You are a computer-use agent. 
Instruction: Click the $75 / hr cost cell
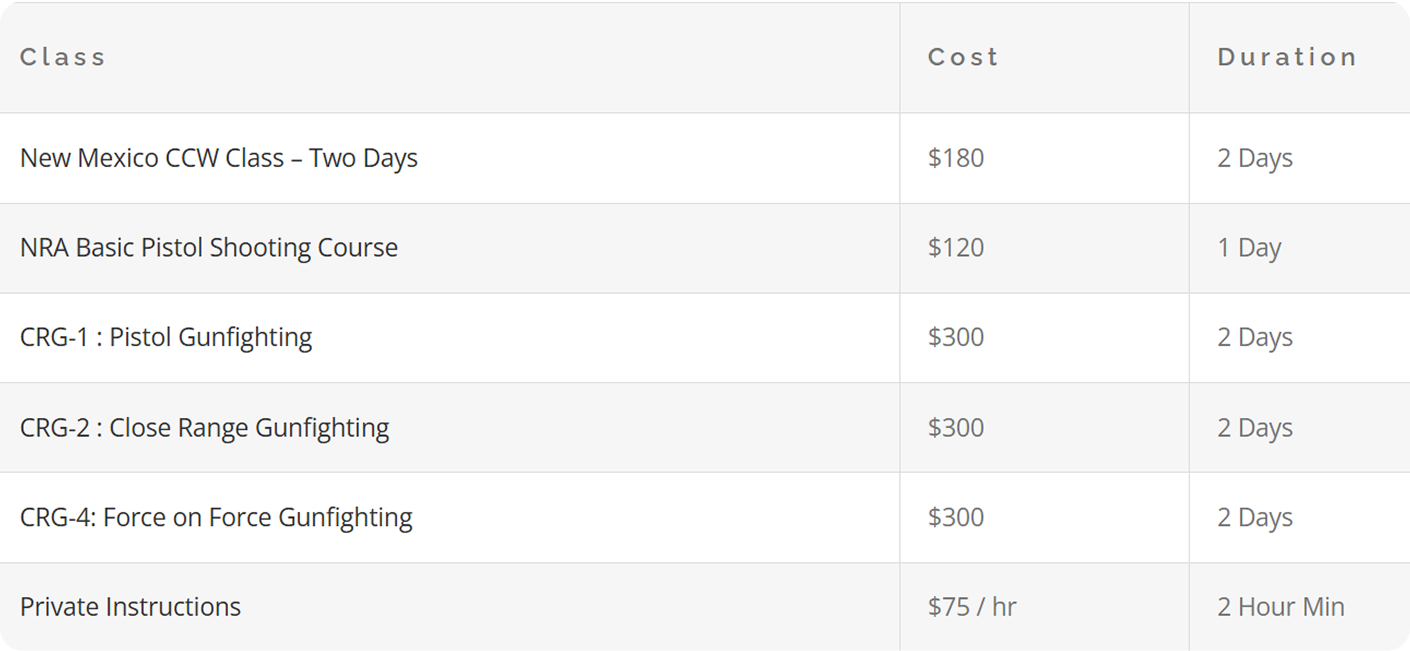pyautogui.click(x=972, y=607)
